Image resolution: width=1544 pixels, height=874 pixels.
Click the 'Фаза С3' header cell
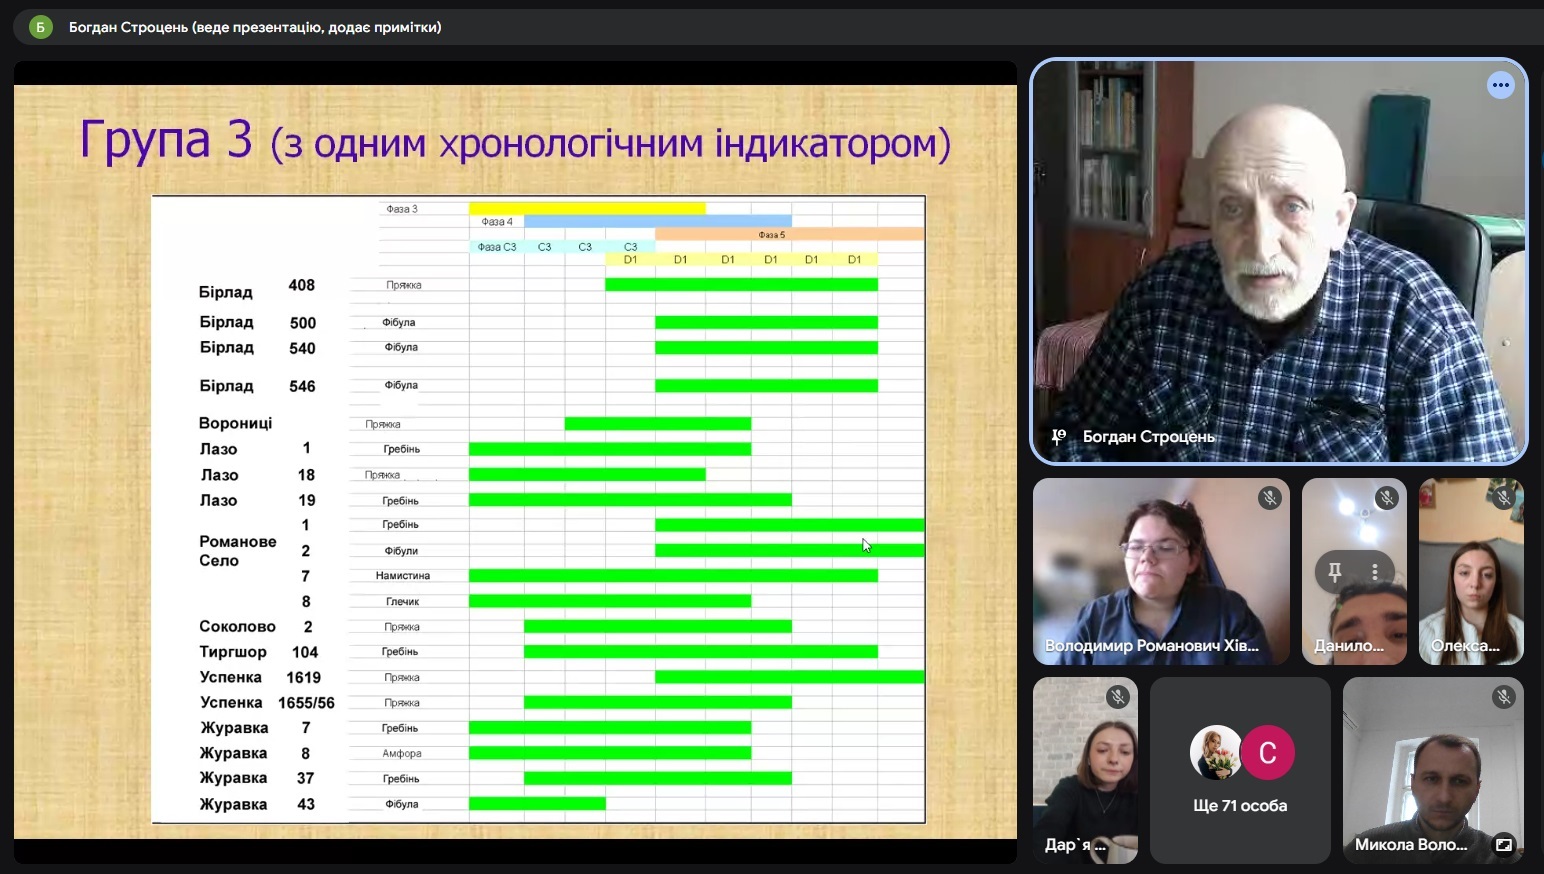point(497,247)
